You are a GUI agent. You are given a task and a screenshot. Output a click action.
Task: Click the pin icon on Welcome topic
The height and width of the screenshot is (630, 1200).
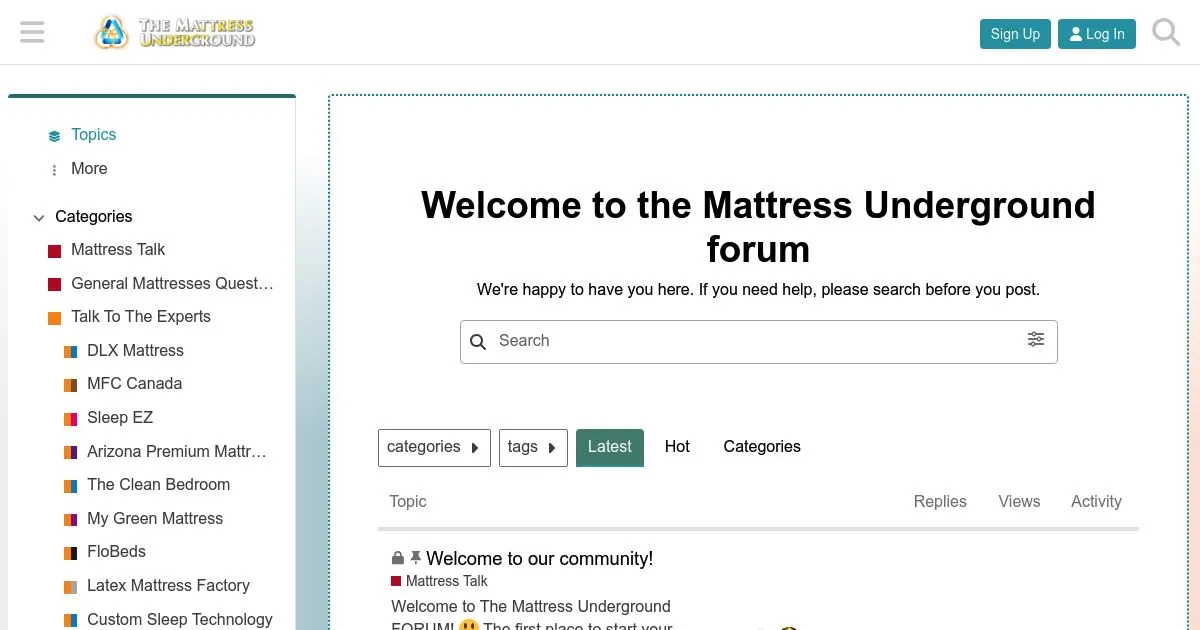point(416,558)
